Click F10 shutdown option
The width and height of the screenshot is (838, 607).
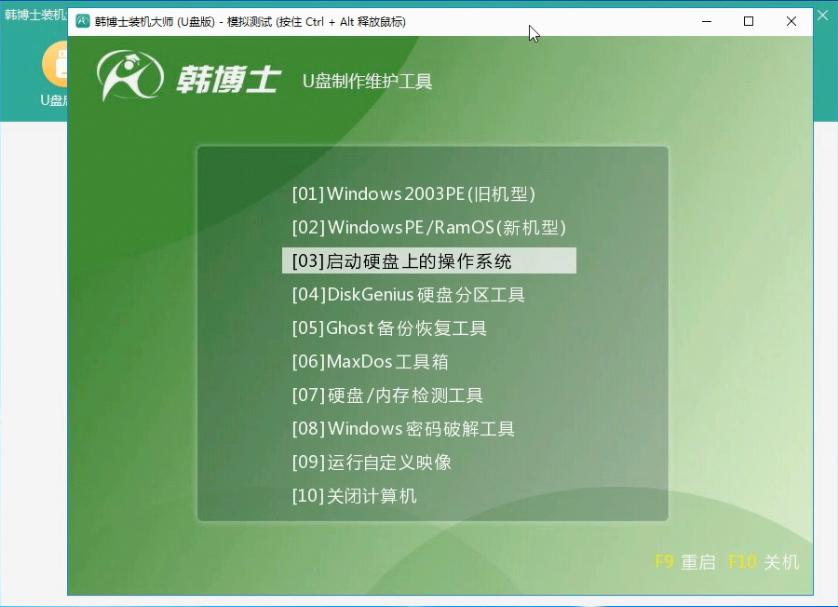point(764,562)
